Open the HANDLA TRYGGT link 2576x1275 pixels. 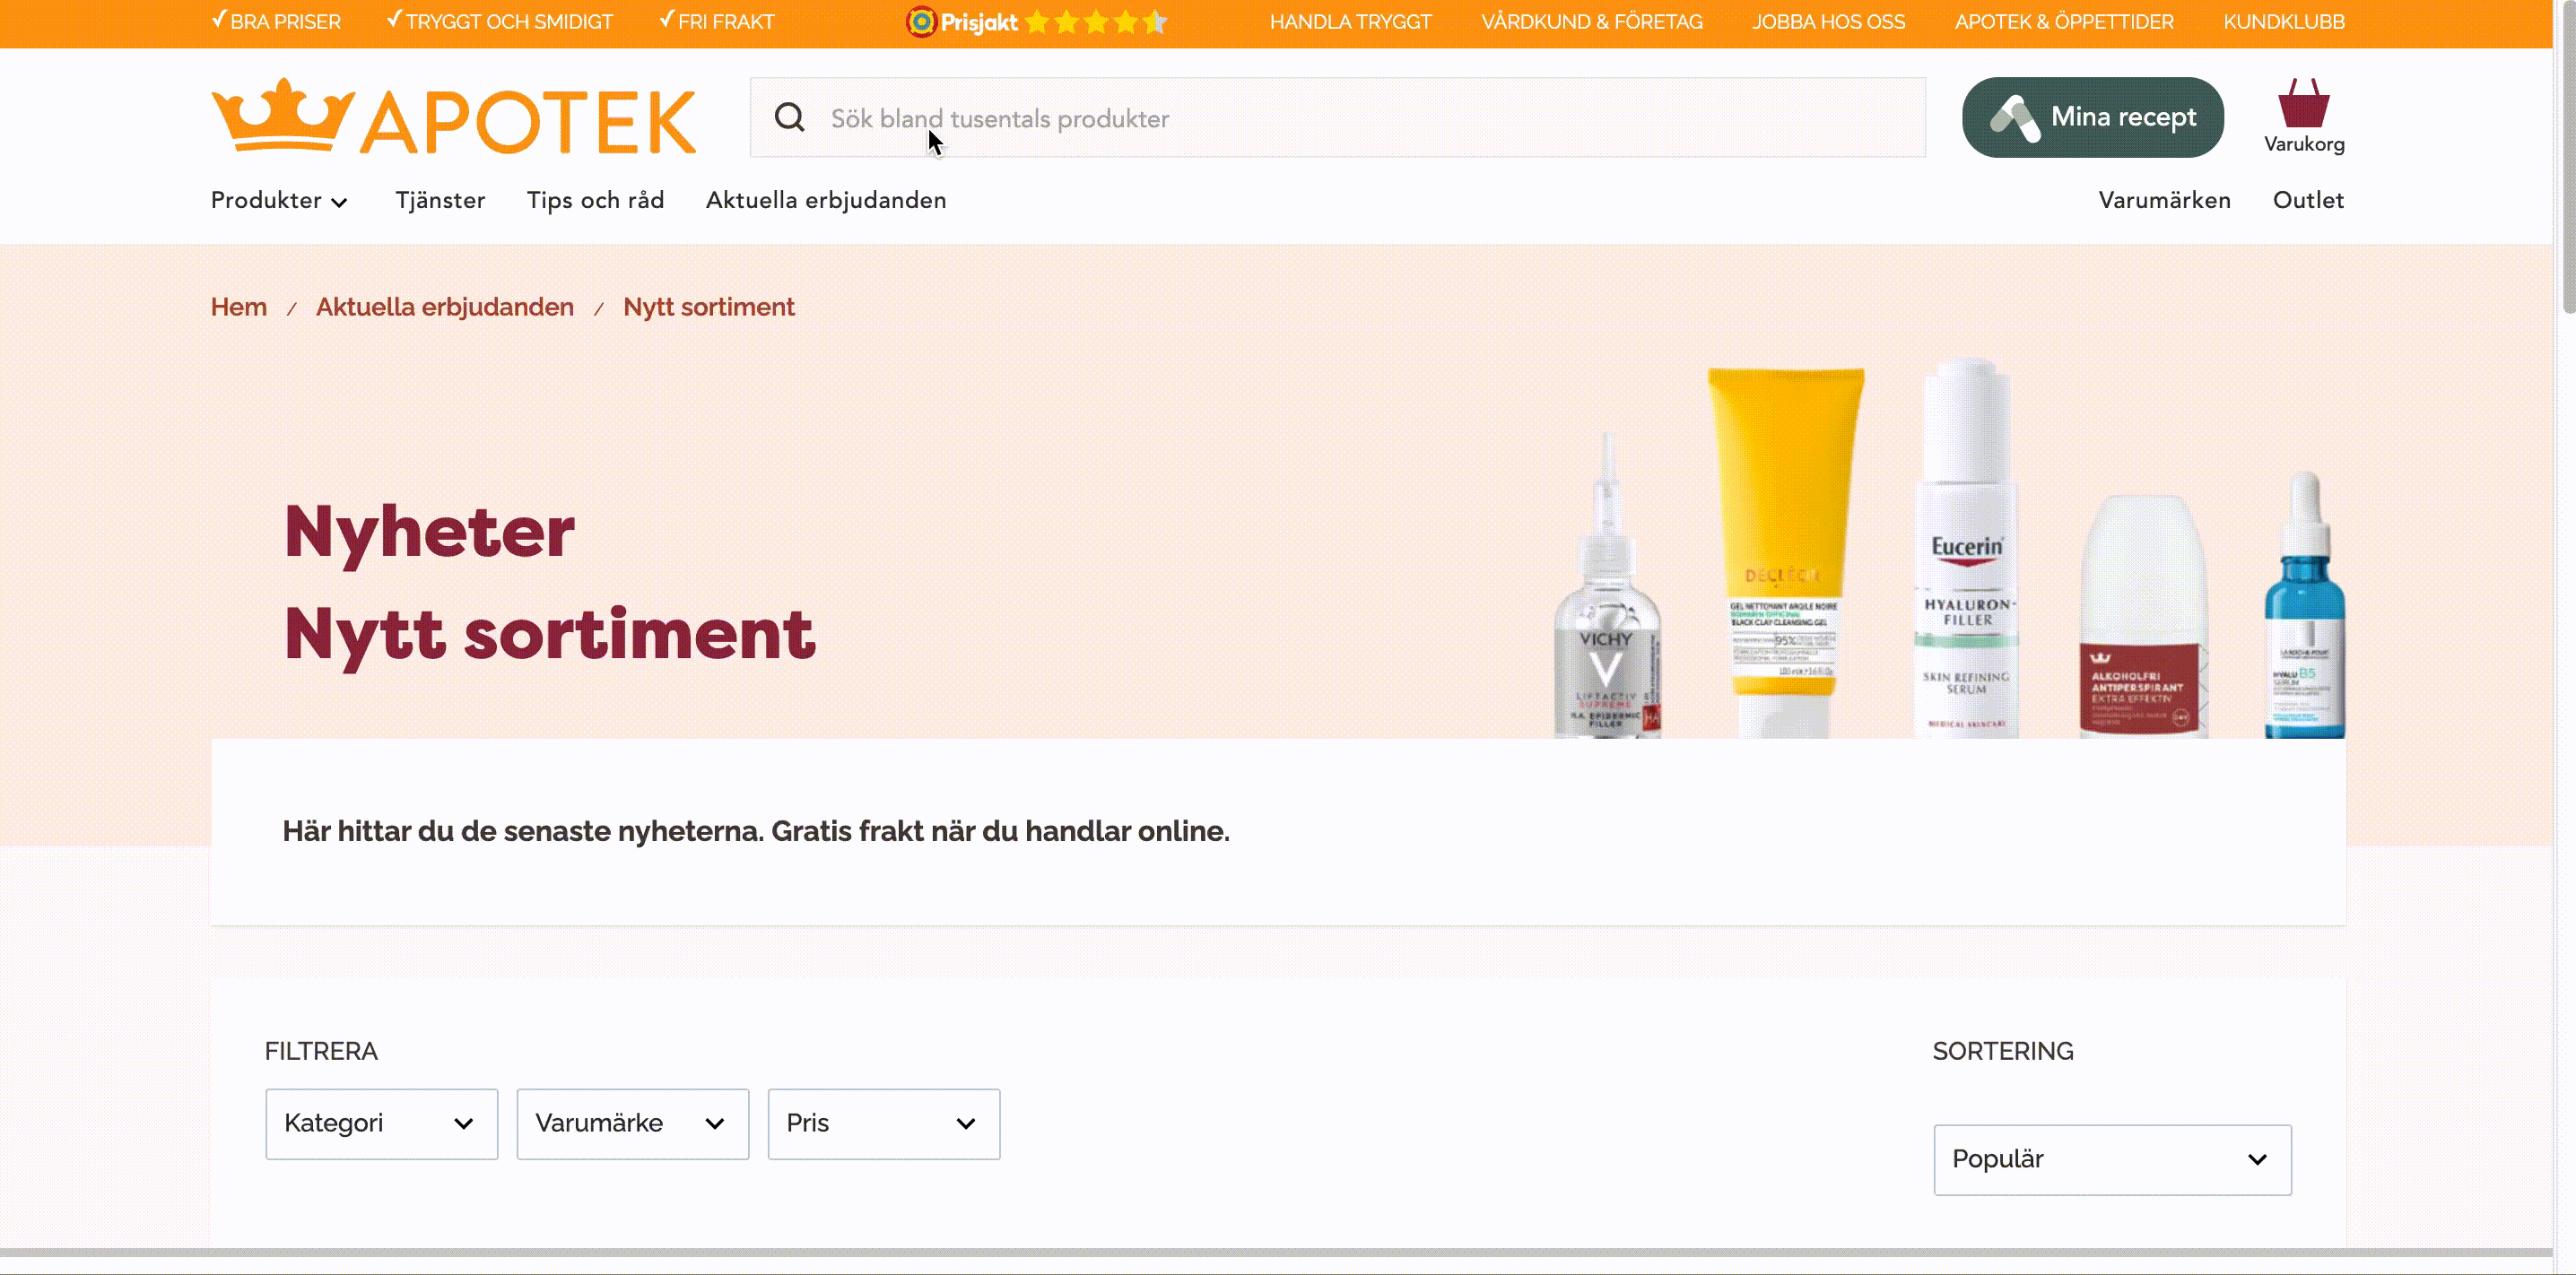click(1350, 22)
